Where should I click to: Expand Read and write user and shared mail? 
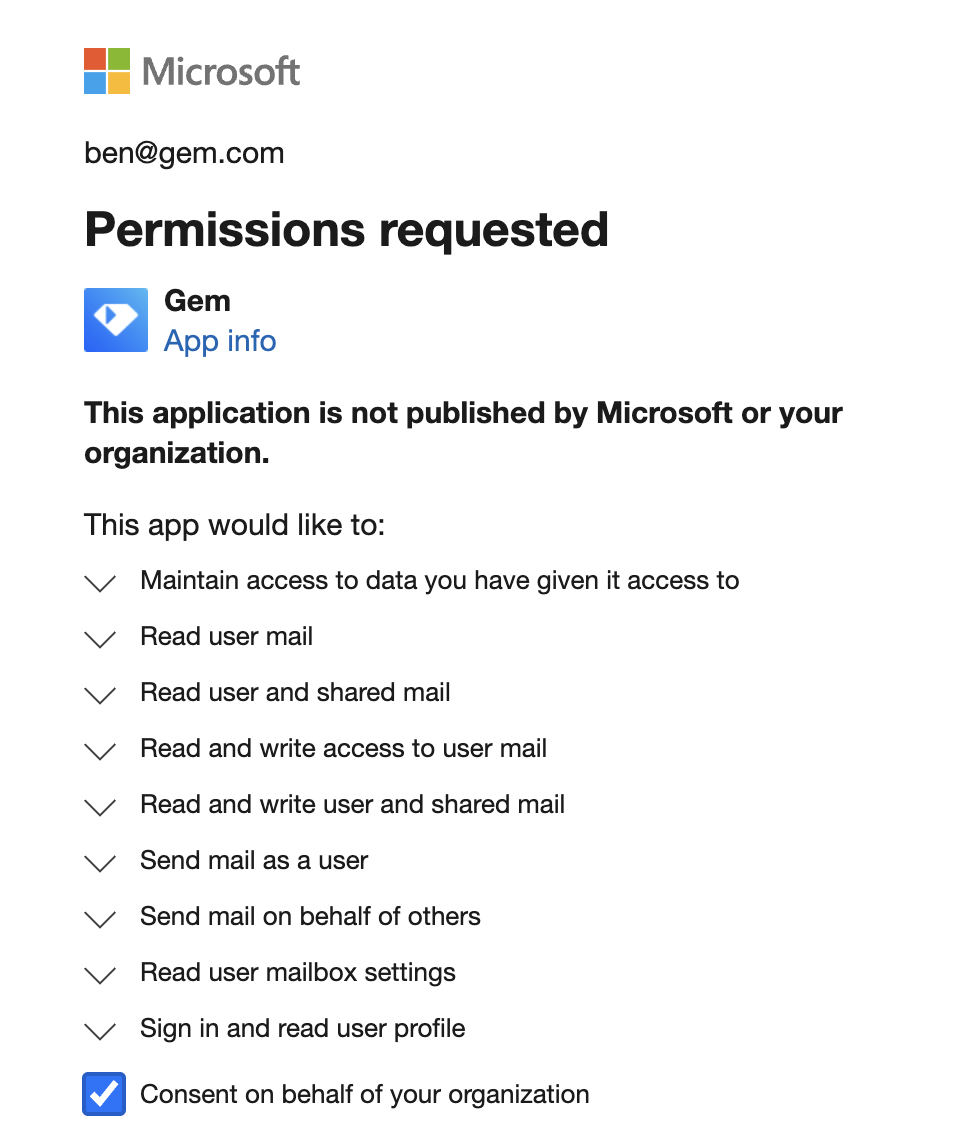tap(100, 806)
